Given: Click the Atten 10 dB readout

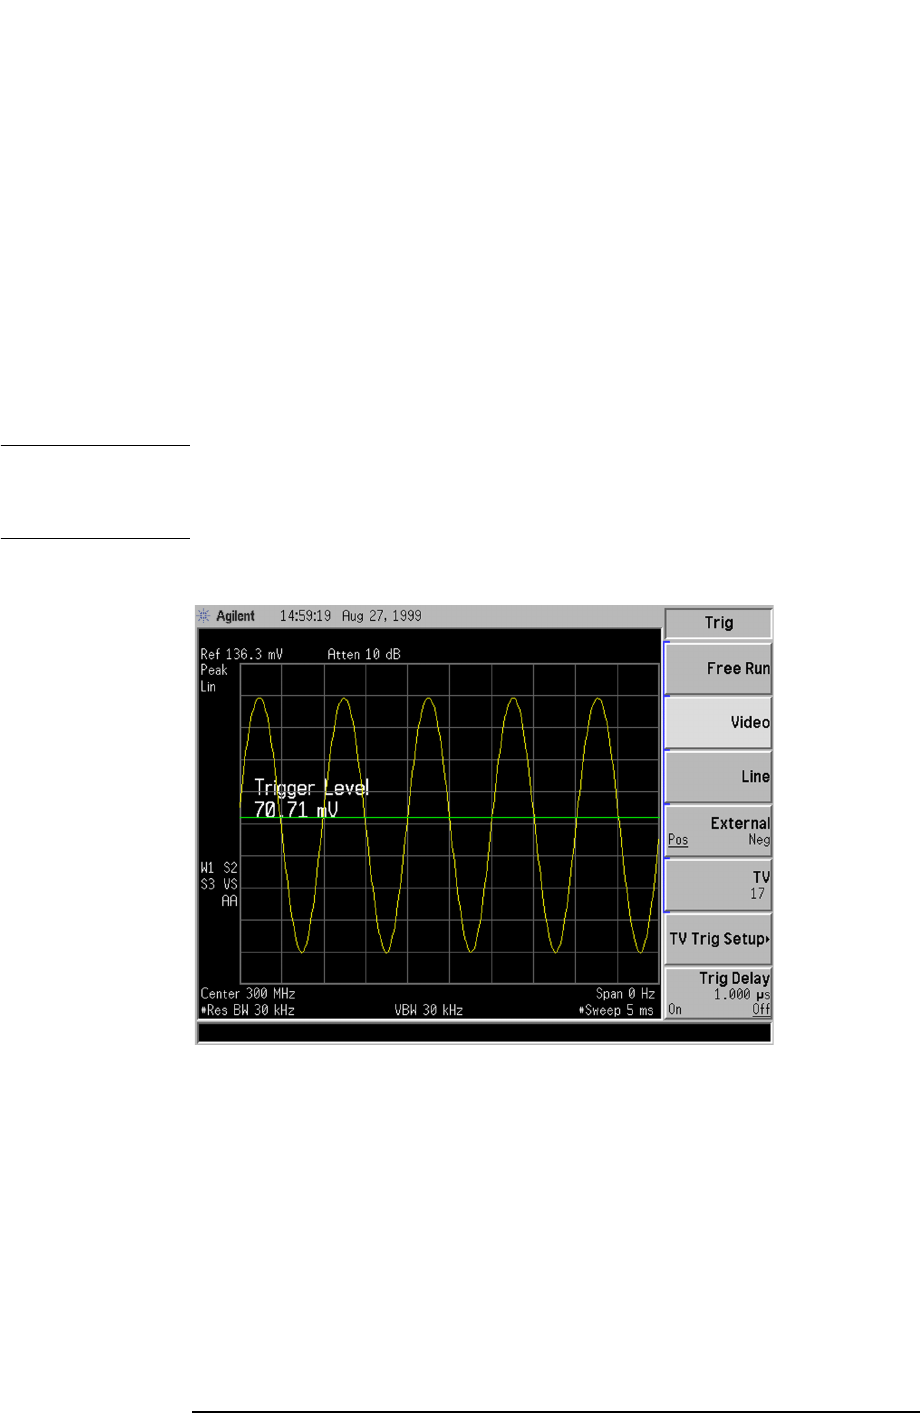Looking at the screenshot, I should click(364, 654).
